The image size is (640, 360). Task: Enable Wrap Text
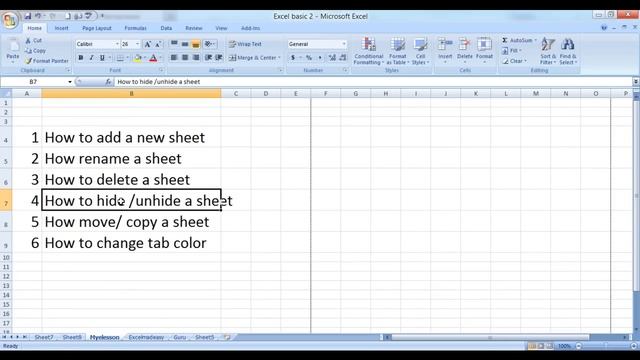point(245,44)
